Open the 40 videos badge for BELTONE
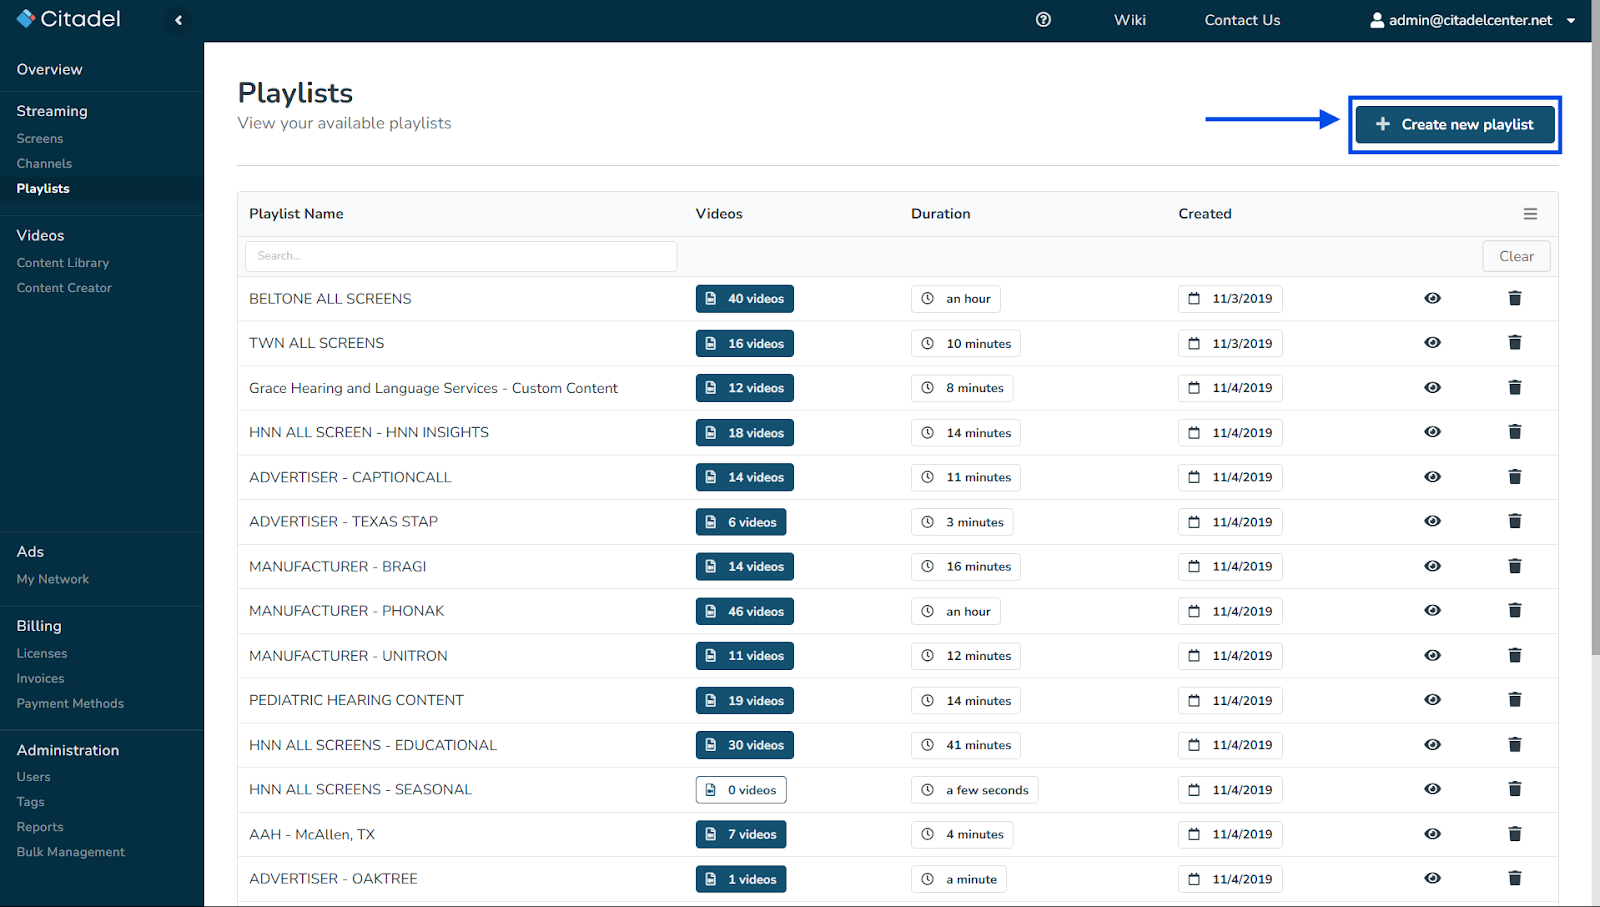The image size is (1600, 907). 745,298
